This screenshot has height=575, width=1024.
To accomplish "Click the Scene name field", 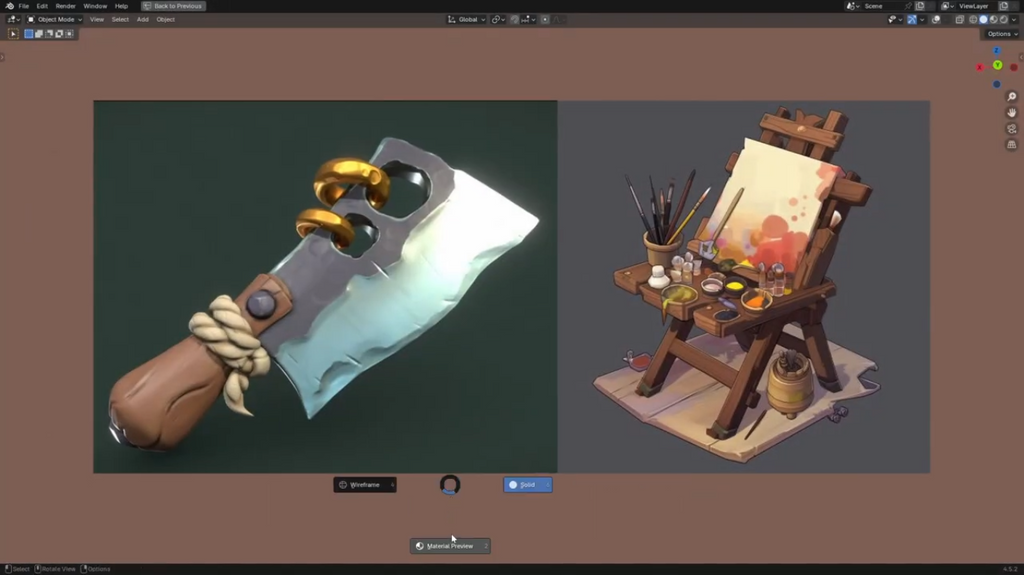I will [x=886, y=6].
